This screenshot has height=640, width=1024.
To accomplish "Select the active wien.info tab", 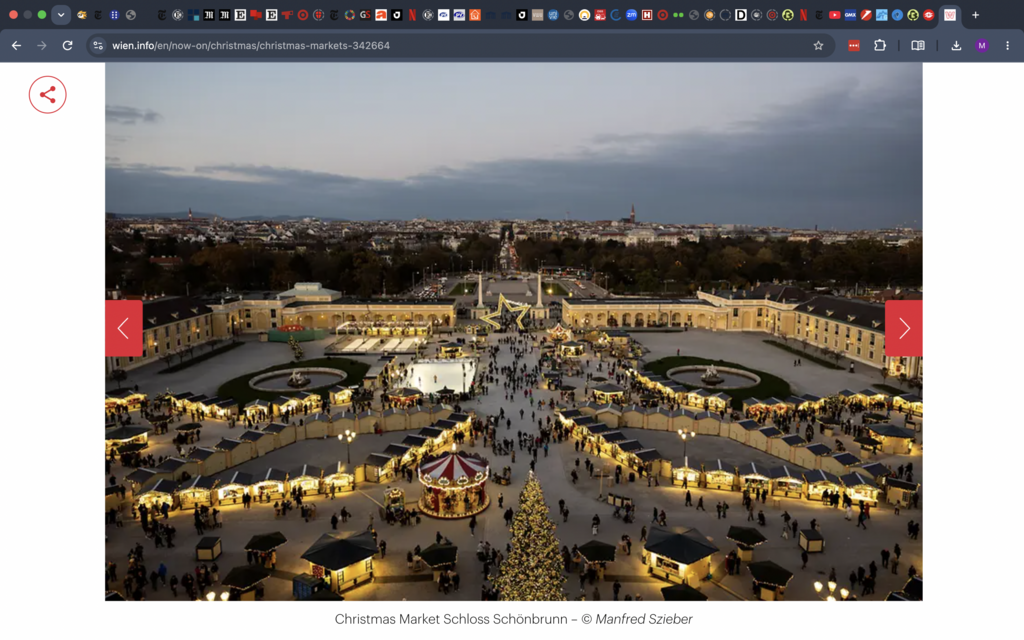I will [950, 14].
